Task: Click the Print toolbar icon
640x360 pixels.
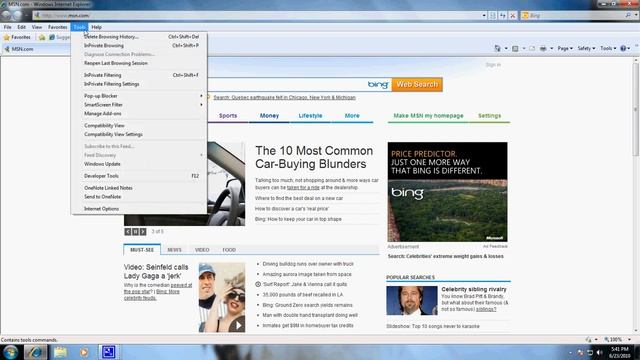Action: (543, 48)
